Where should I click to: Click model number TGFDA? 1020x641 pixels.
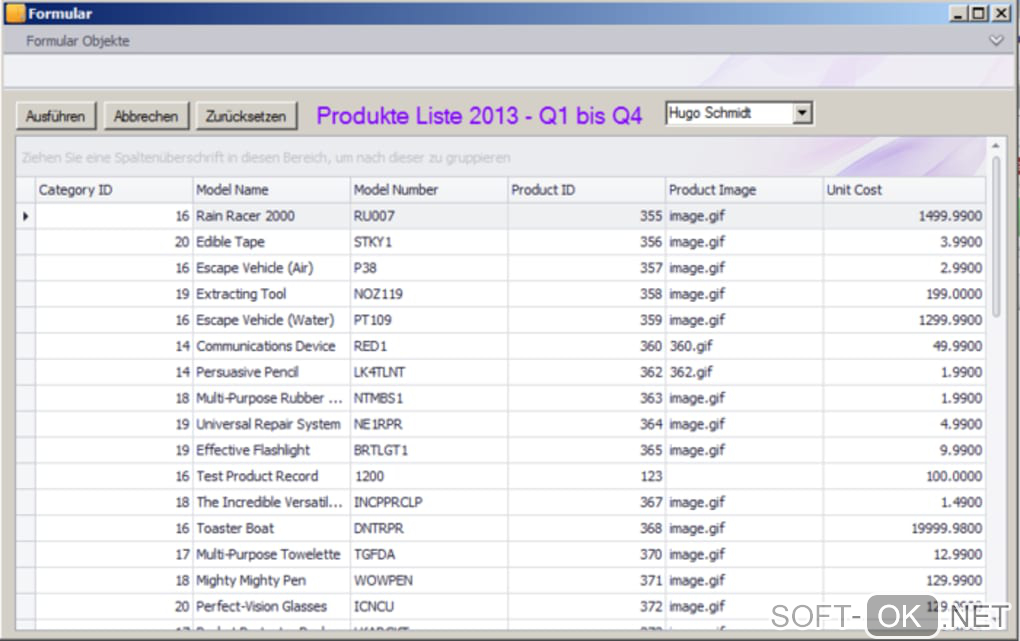(375, 554)
